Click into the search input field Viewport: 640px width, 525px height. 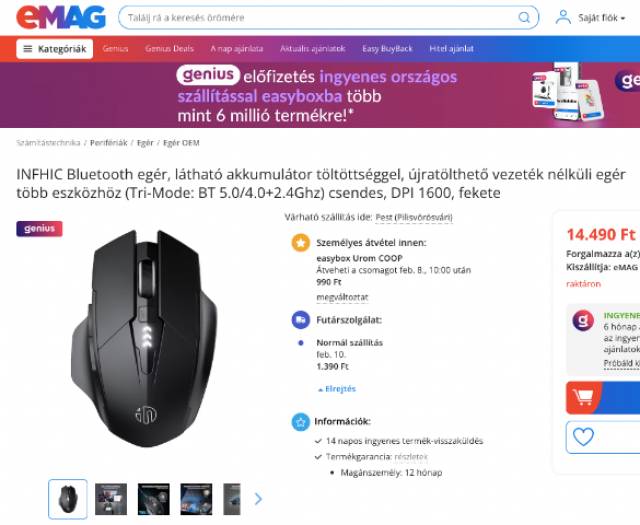point(318,18)
